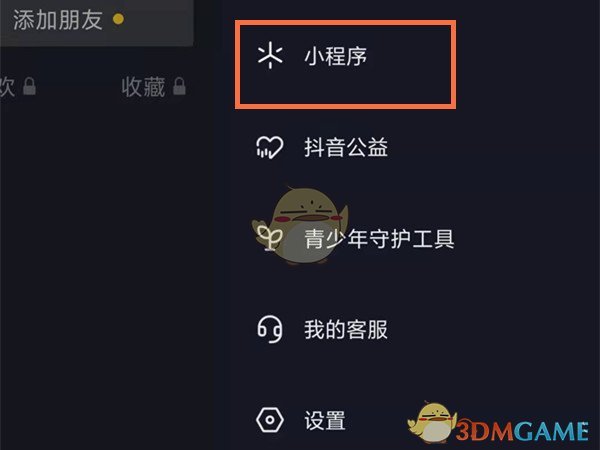Open 我的客服 text entry
This screenshot has height=450, width=600.
pos(346,329)
